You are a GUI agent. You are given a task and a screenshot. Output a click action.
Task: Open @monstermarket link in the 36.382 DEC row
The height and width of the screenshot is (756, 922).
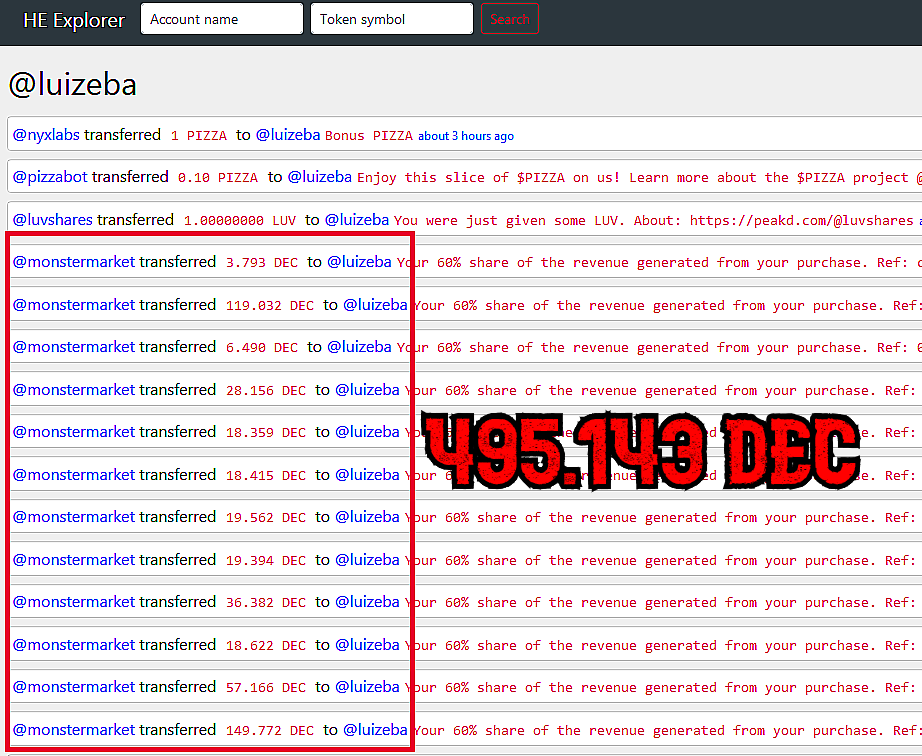point(74,602)
